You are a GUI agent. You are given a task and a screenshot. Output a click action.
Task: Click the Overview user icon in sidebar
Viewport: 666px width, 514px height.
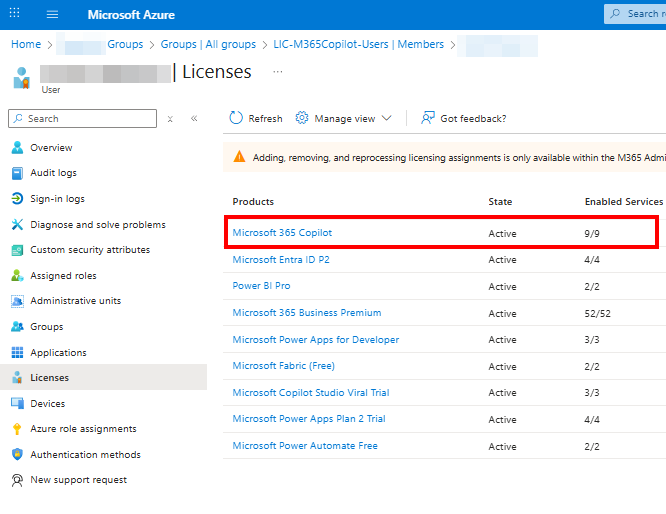[x=17, y=147]
